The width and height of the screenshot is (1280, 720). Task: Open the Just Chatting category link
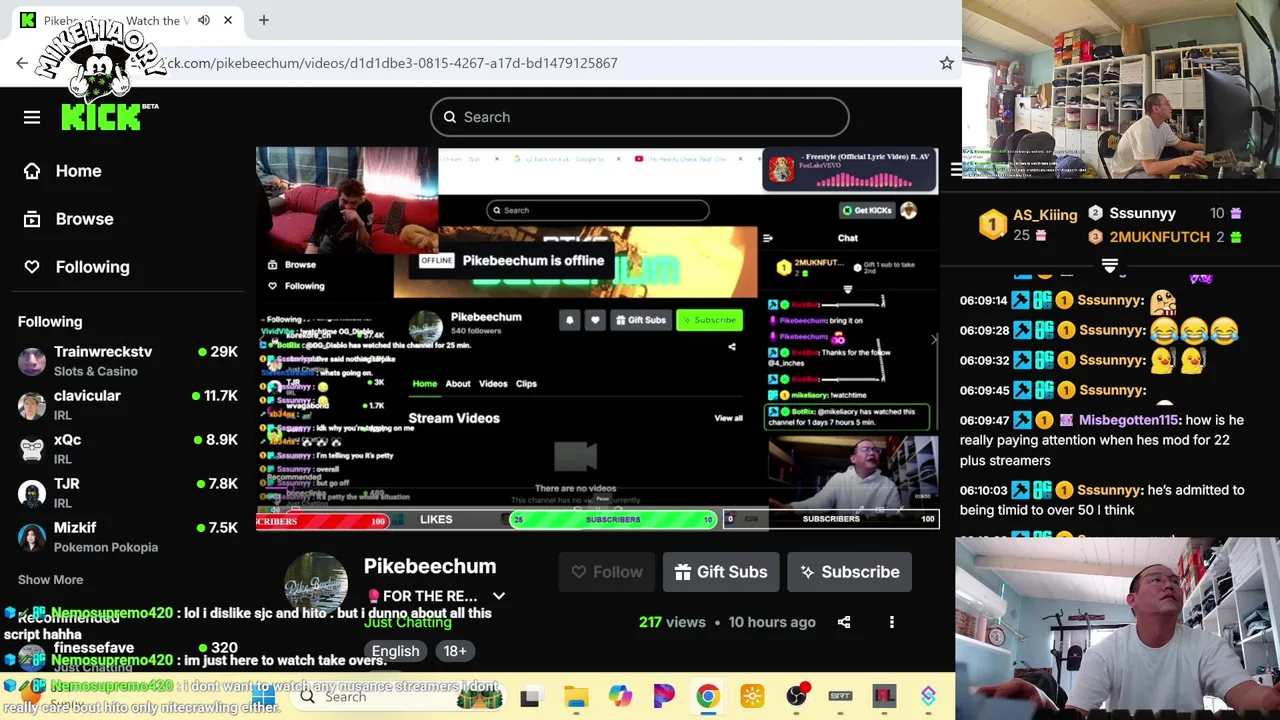[x=407, y=622]
